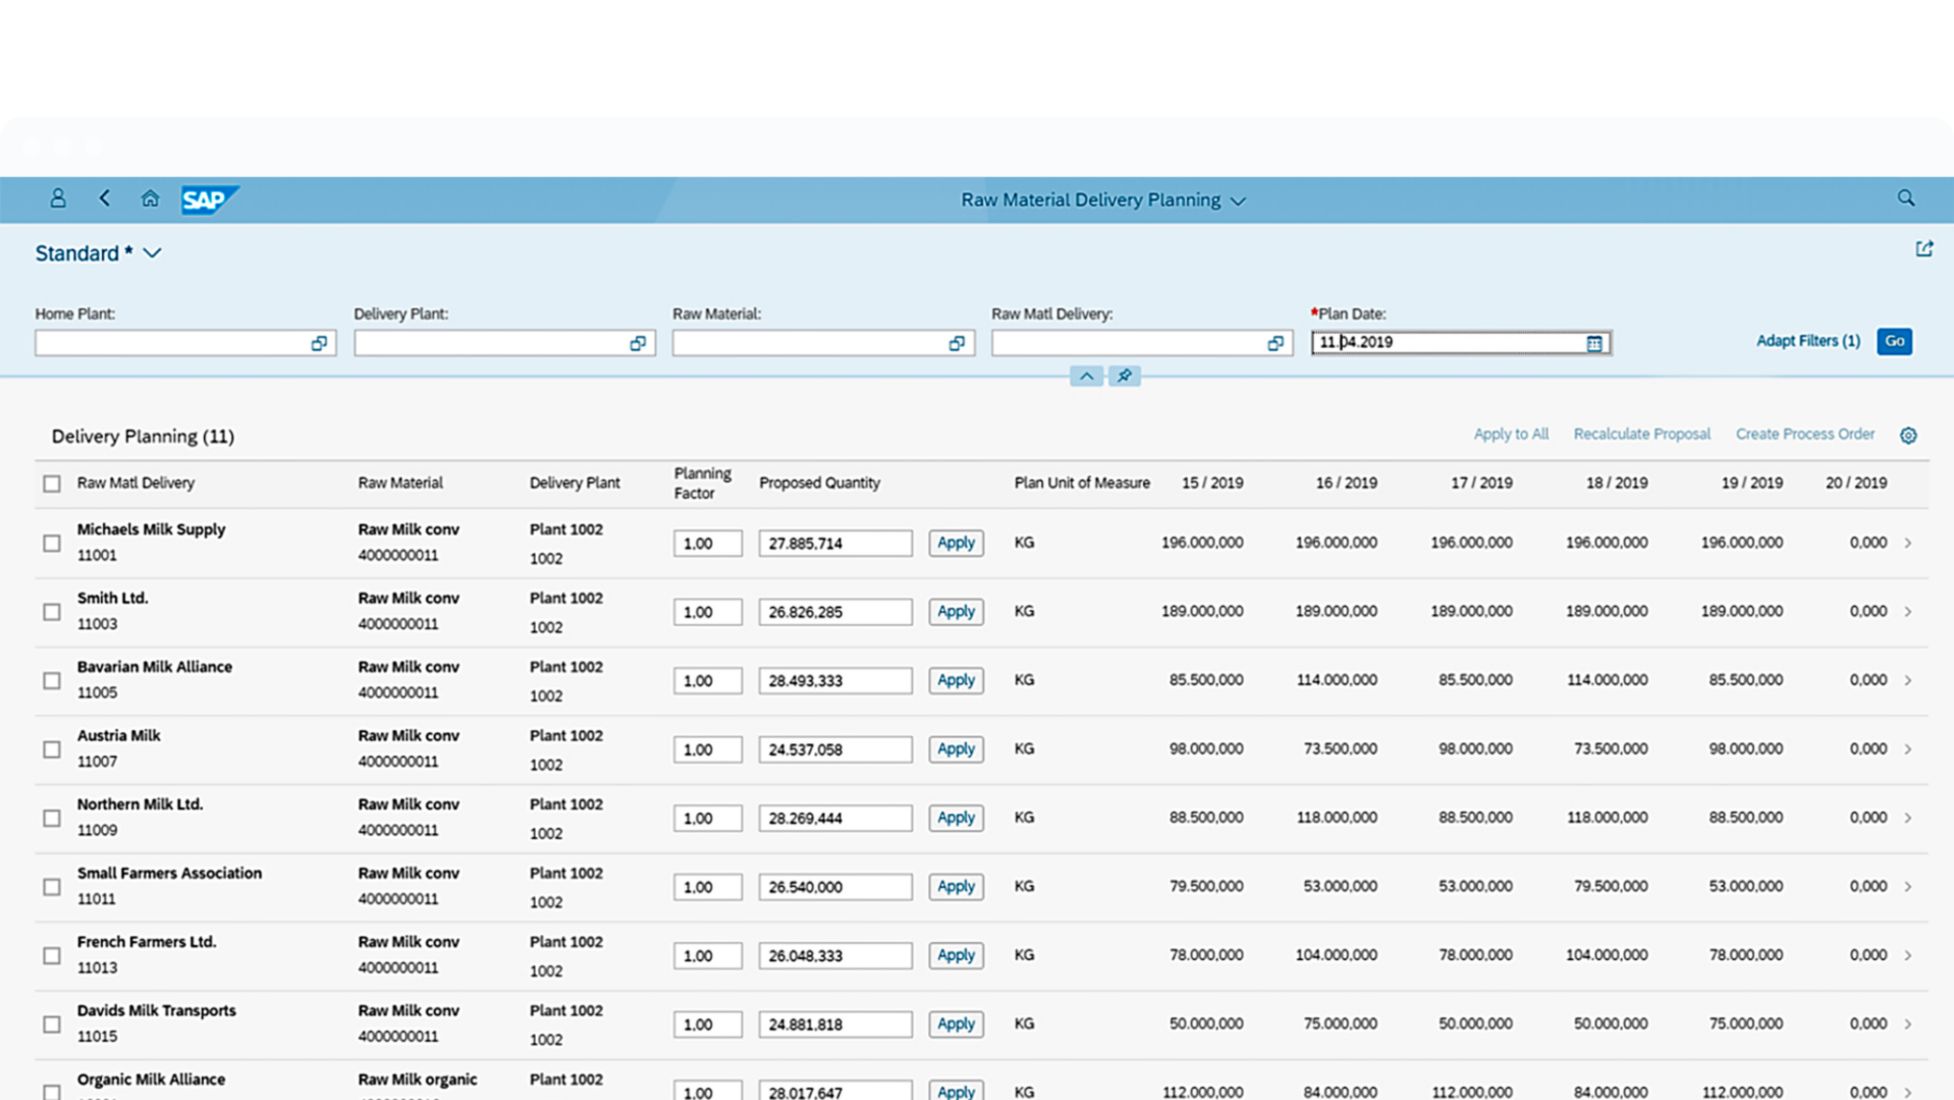Click Adapt Filters (1) link
Screen dimensions: 1954x1100
point(1807,341)
